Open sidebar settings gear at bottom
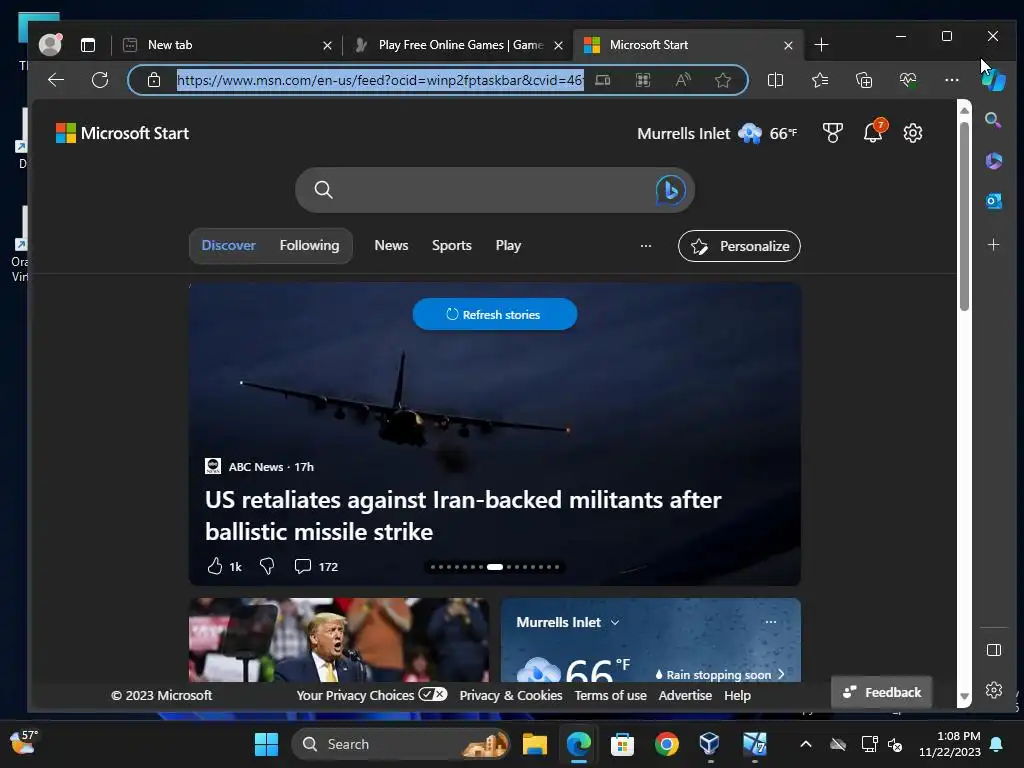The image size is (1024, 768). (993, 690)
